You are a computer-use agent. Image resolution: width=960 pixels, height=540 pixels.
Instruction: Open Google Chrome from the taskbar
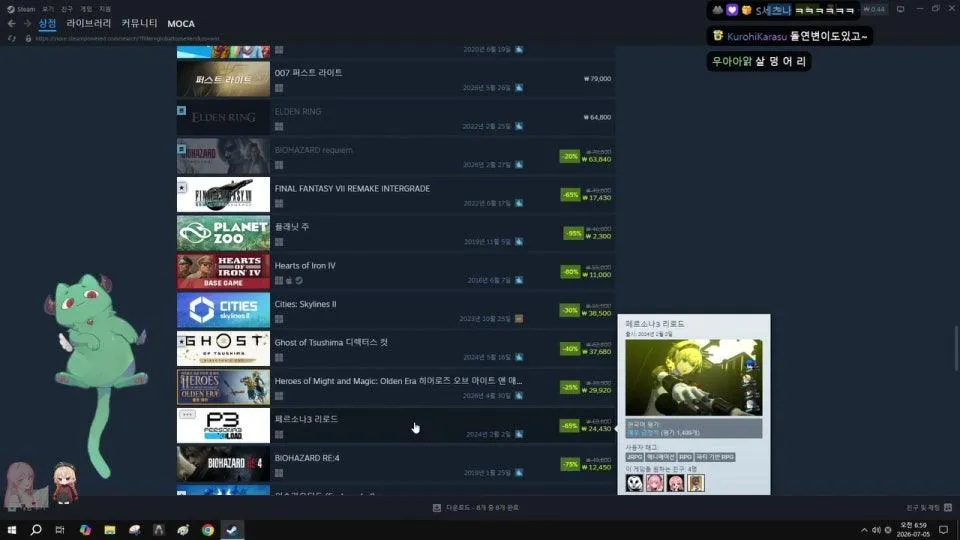point(208,530)
